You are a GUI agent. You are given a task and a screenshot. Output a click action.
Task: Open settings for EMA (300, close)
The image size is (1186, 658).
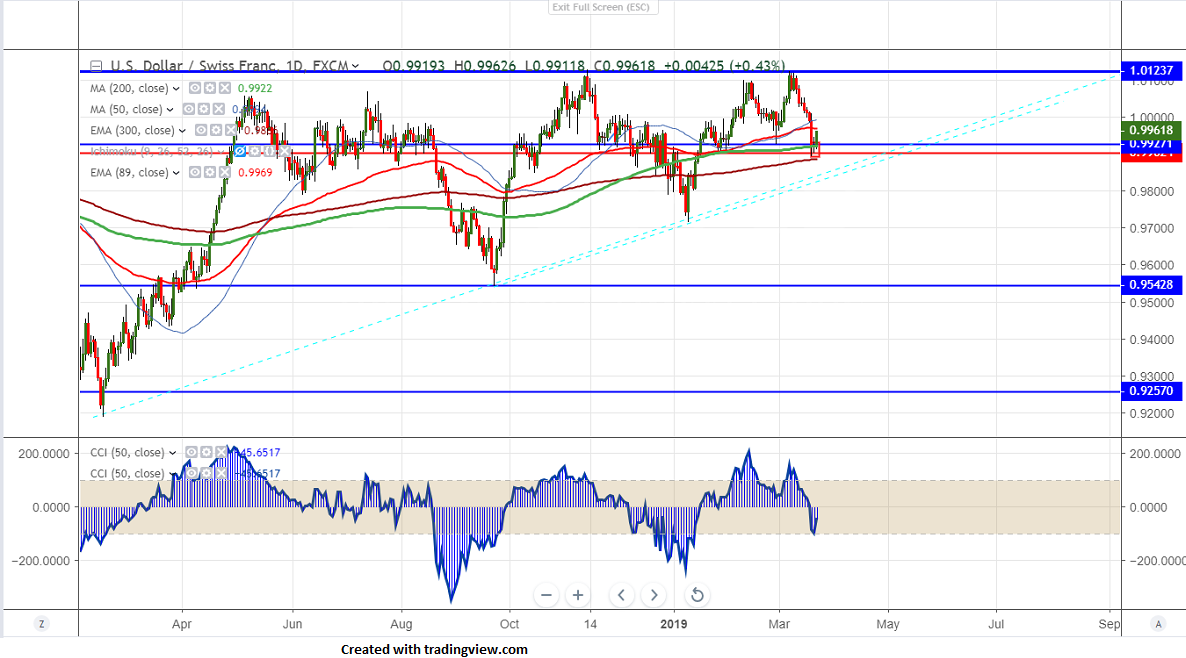(x=216, y=130)
